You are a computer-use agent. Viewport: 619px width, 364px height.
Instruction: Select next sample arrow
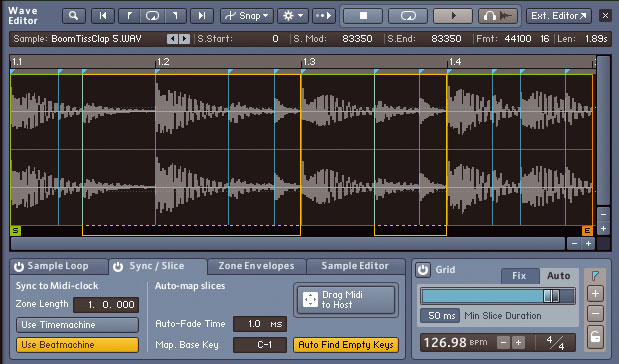point(184,39)
